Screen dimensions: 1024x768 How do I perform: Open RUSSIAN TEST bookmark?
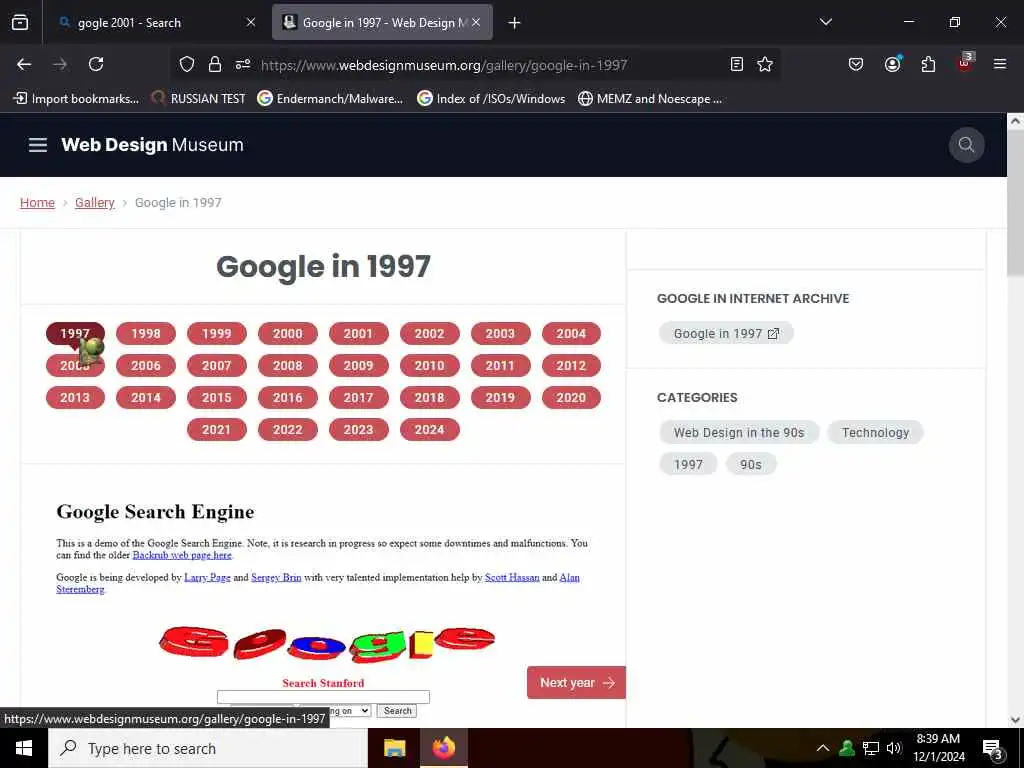coord(199,99)
